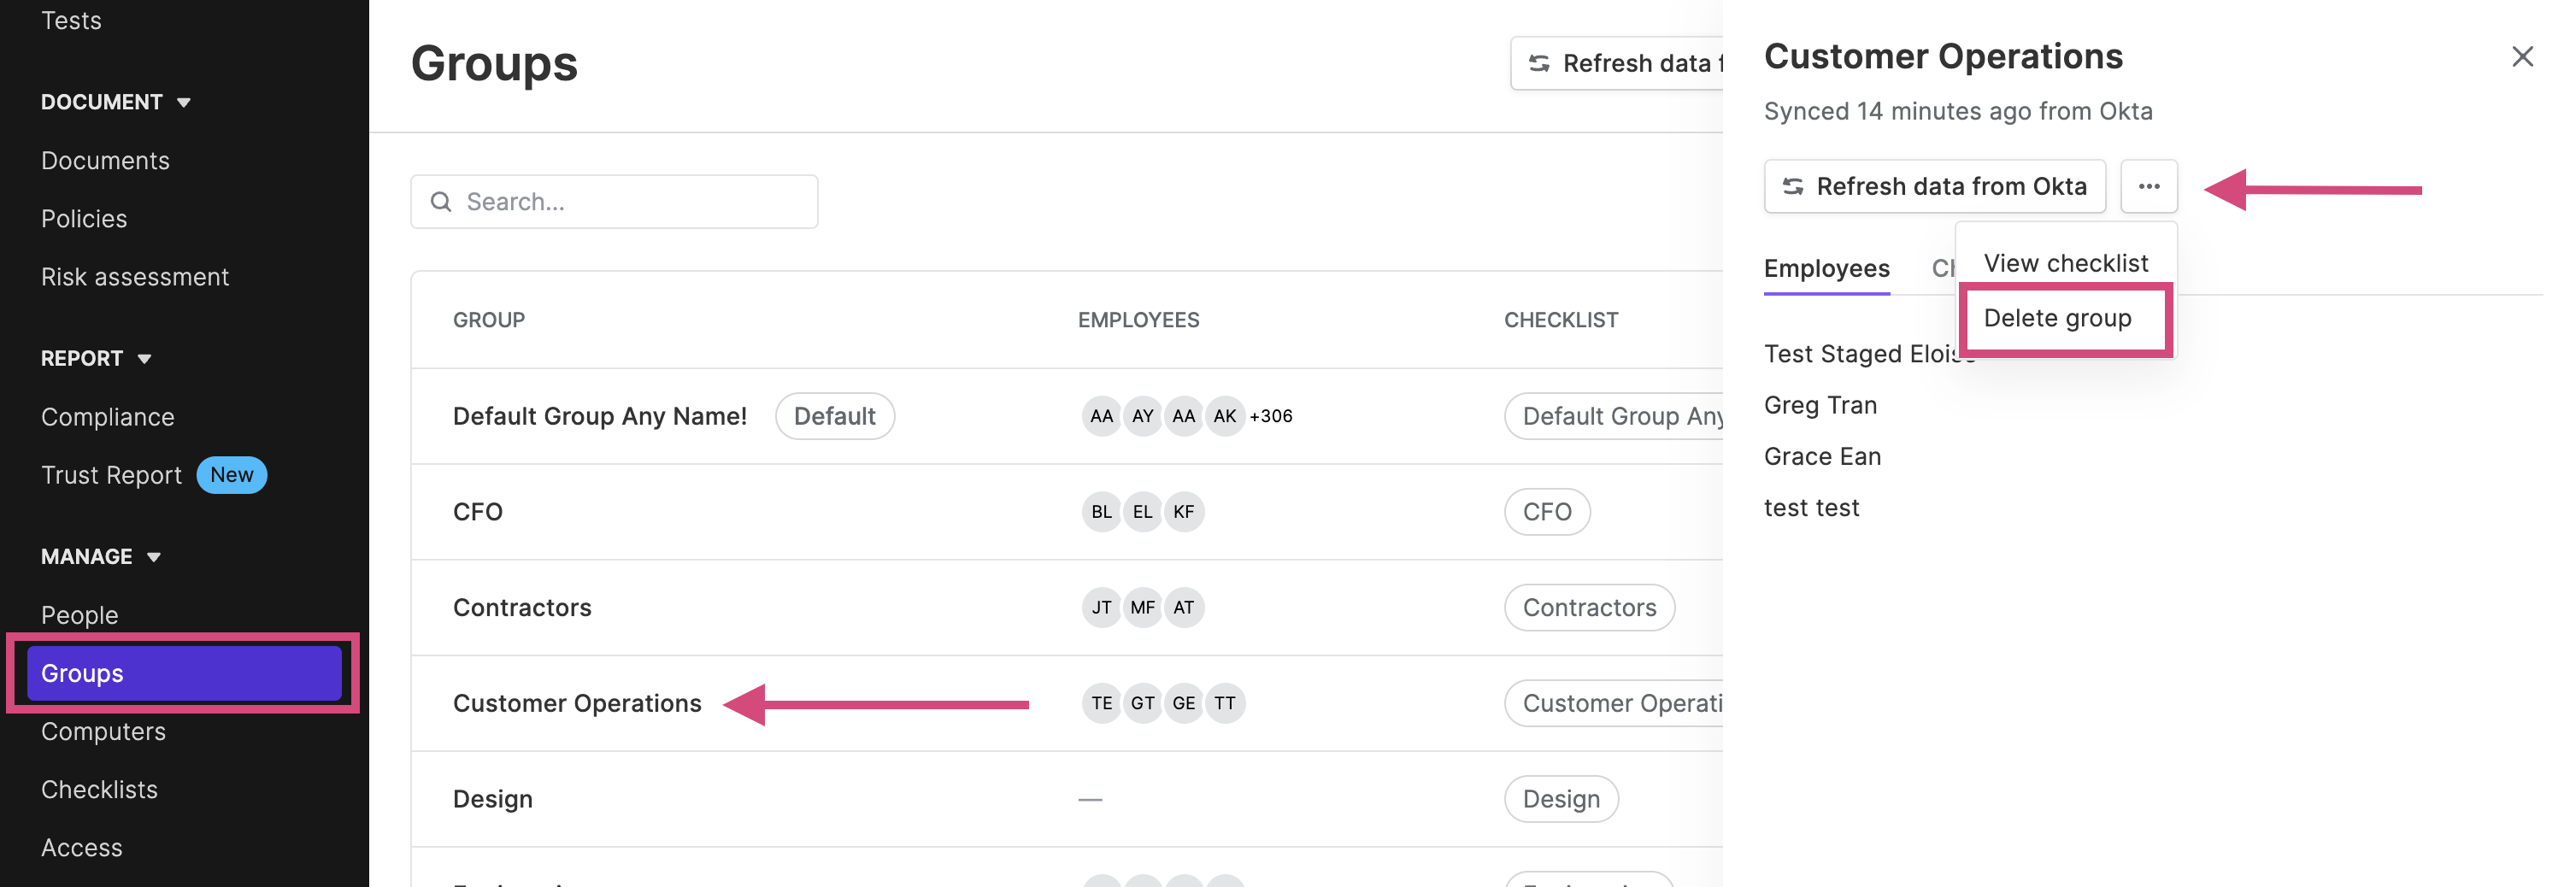Click Refresh data from Okta in panel
This screenshot has width=2576, height=887.
[1934, 186]
